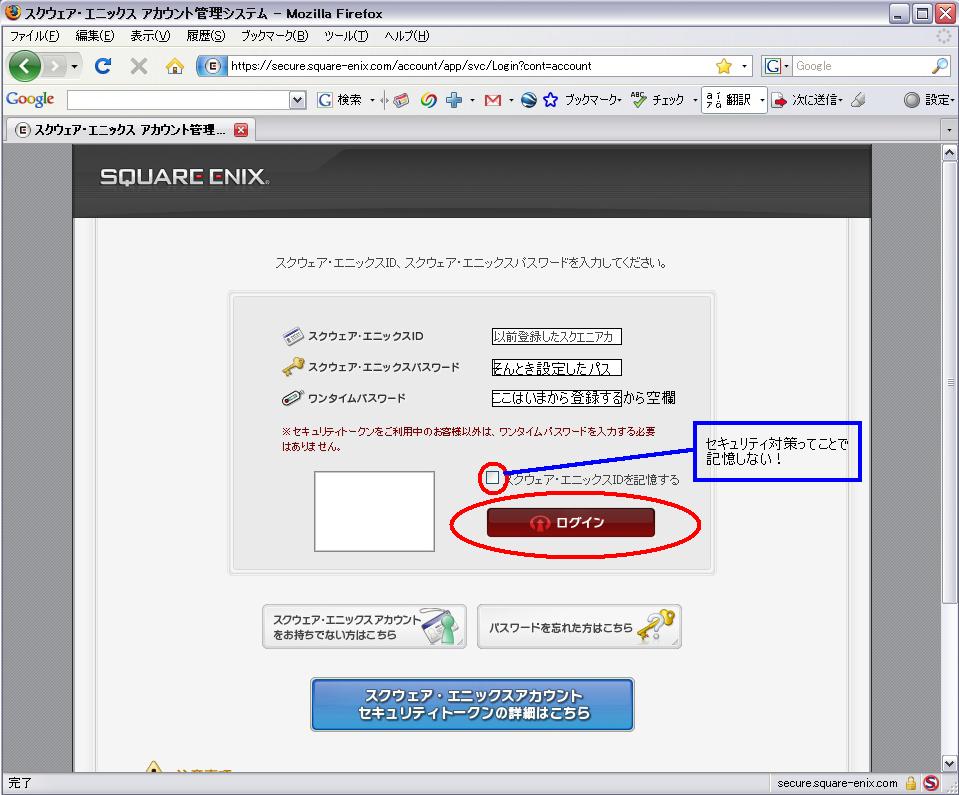This screenshot has width=959, height=795.
Task: Click the Forward navigation arrow
Action: click(x=55, y=65)
